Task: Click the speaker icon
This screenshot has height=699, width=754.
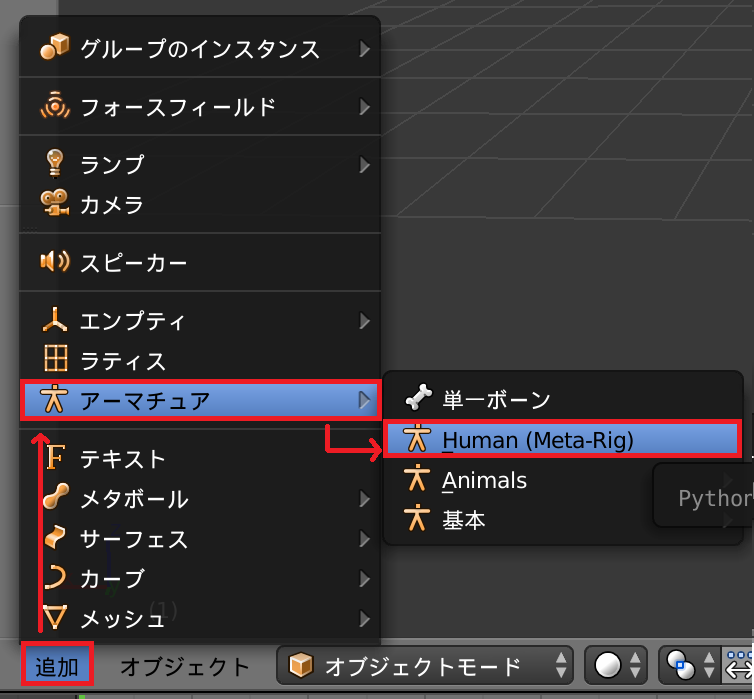Action: pyautogui.click(x=55, y=262)
